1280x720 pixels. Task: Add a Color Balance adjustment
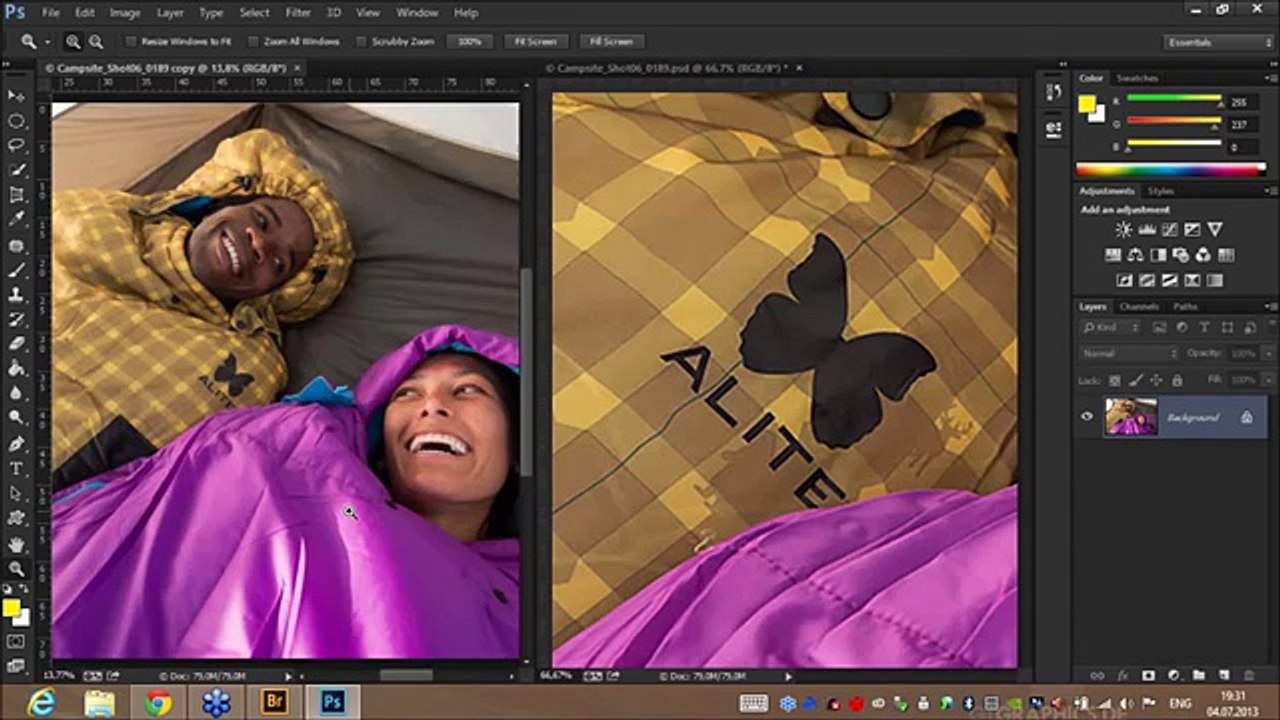(x=1135, y=255)
